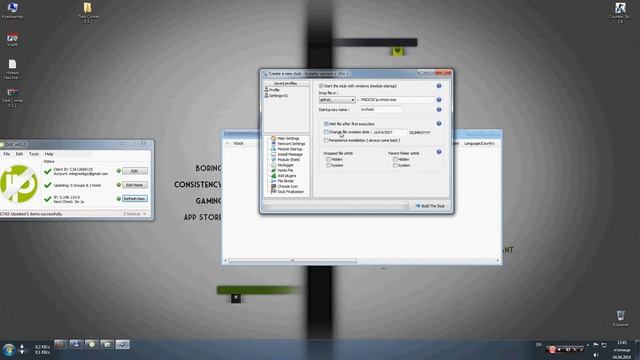The height and width of the screenshot is (360, 640).
Task: Click the volume speaker tray icon
Action: 596,356
